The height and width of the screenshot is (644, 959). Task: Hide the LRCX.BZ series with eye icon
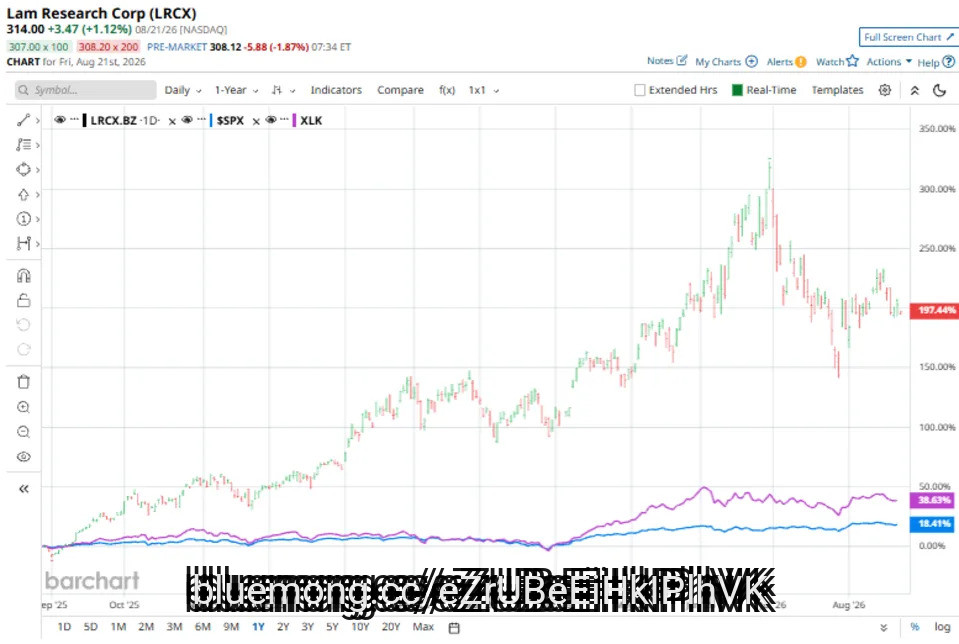pos(59,120)
